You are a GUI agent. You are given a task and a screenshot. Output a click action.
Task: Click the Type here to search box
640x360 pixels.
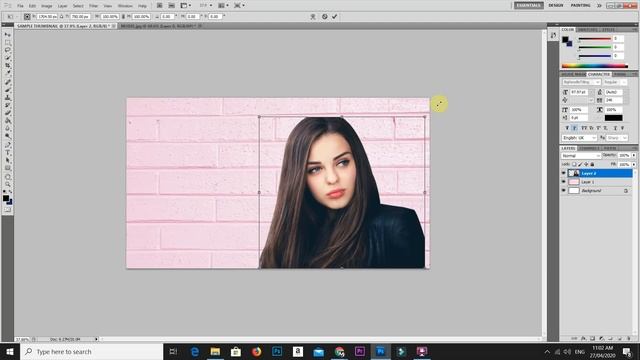pyautogui.click(x=91, y=351)
